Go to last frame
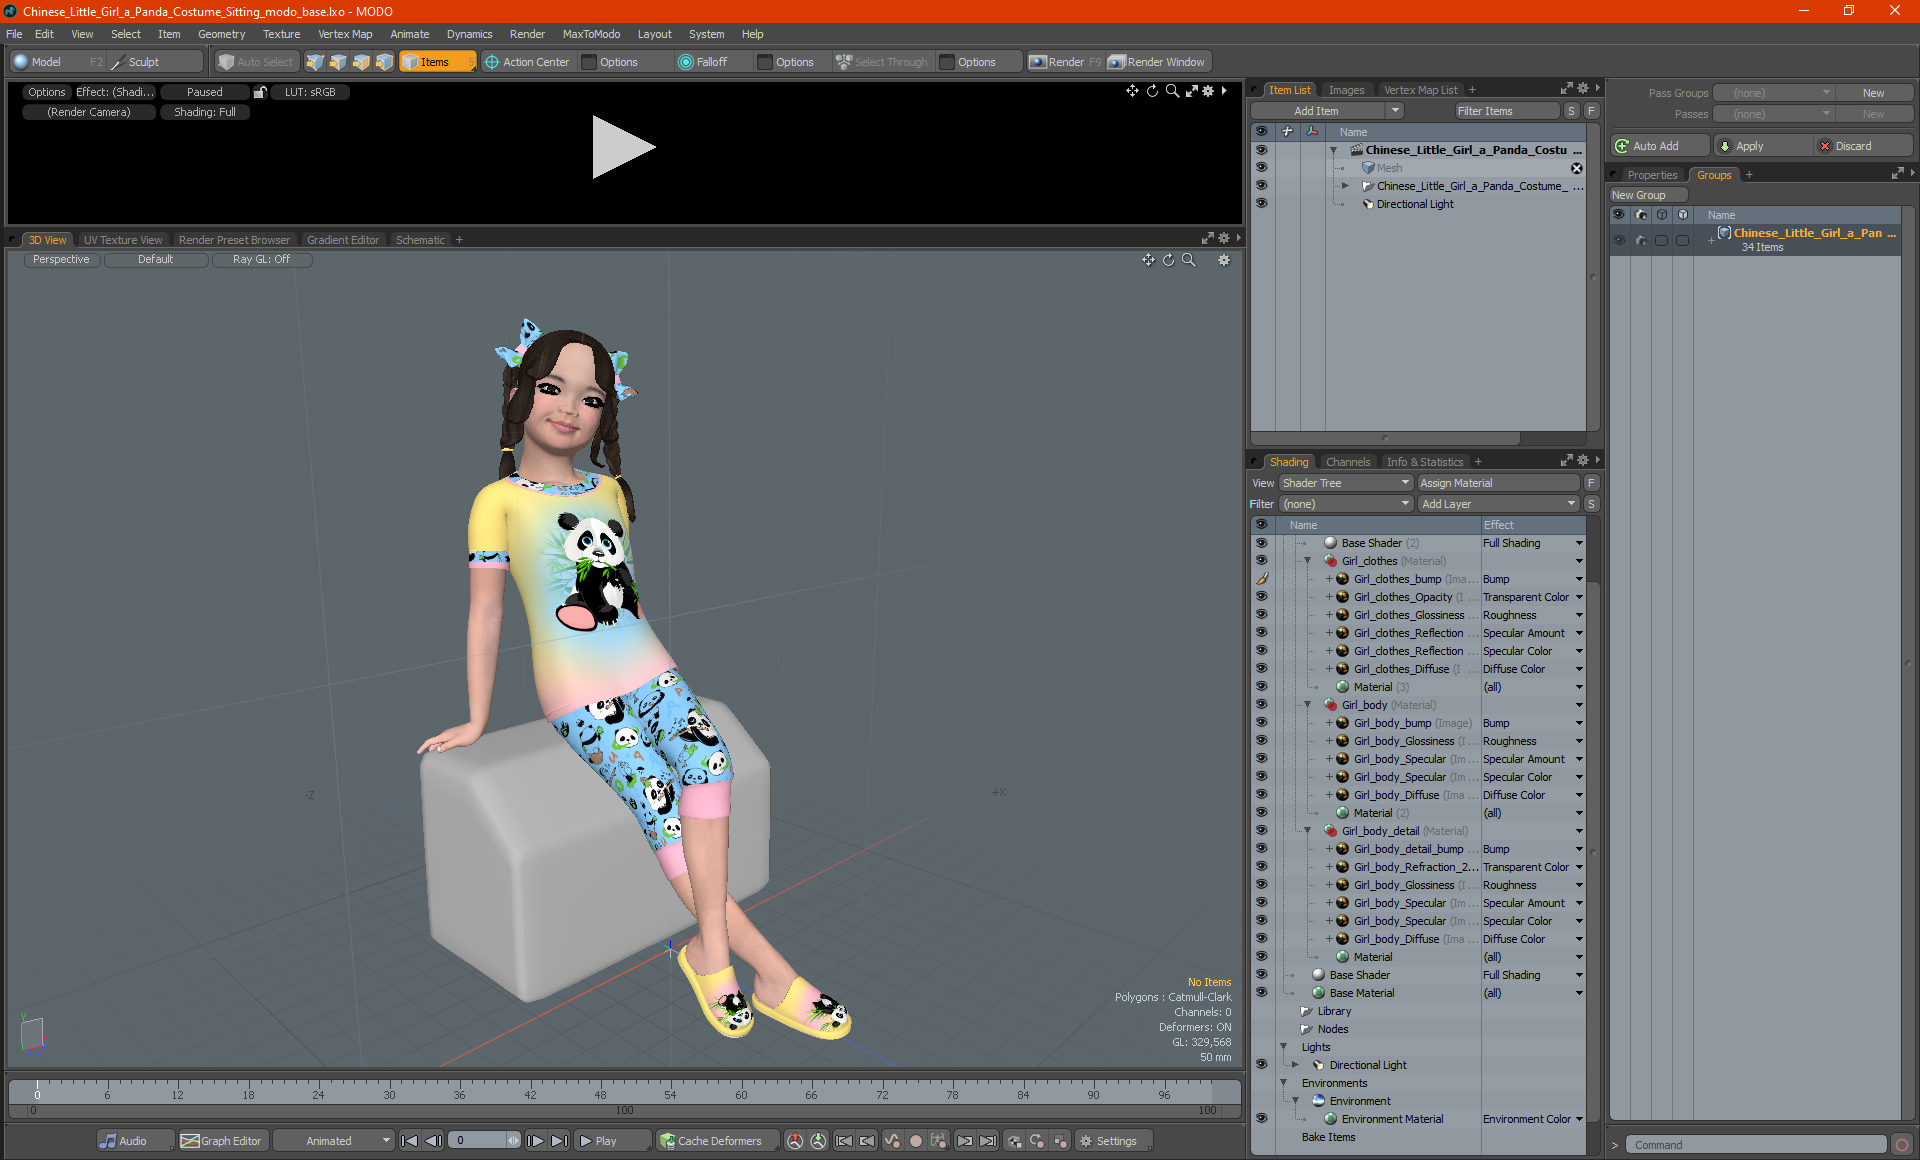The height and width of the screenshot is (1160, 1920). (560, 1141)
